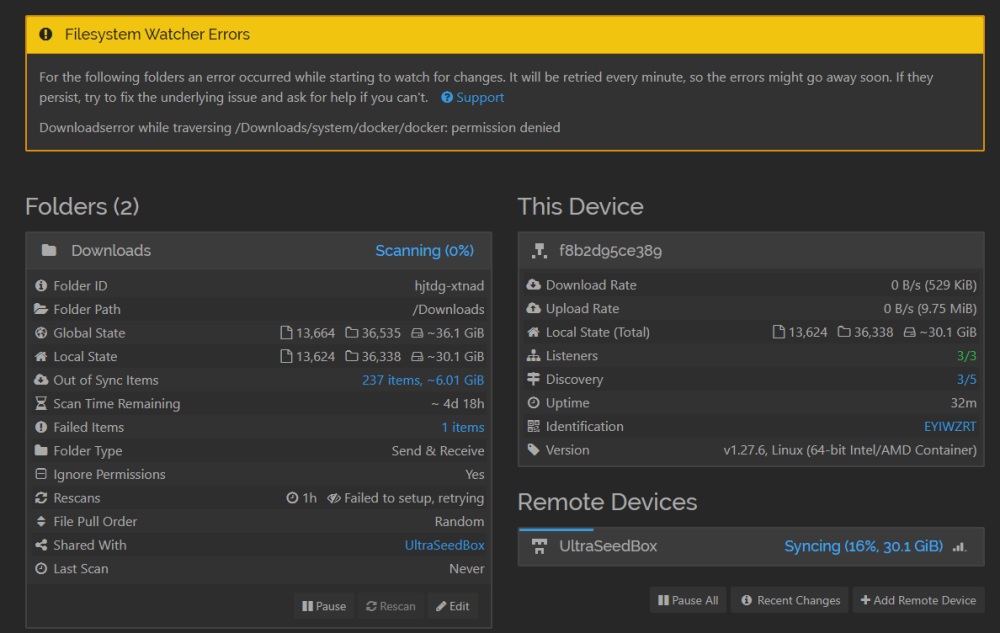The height and width of the screenshot is (633, 1000).
Task: Click the Rescans refresh icon
Action: pos(41,498)
